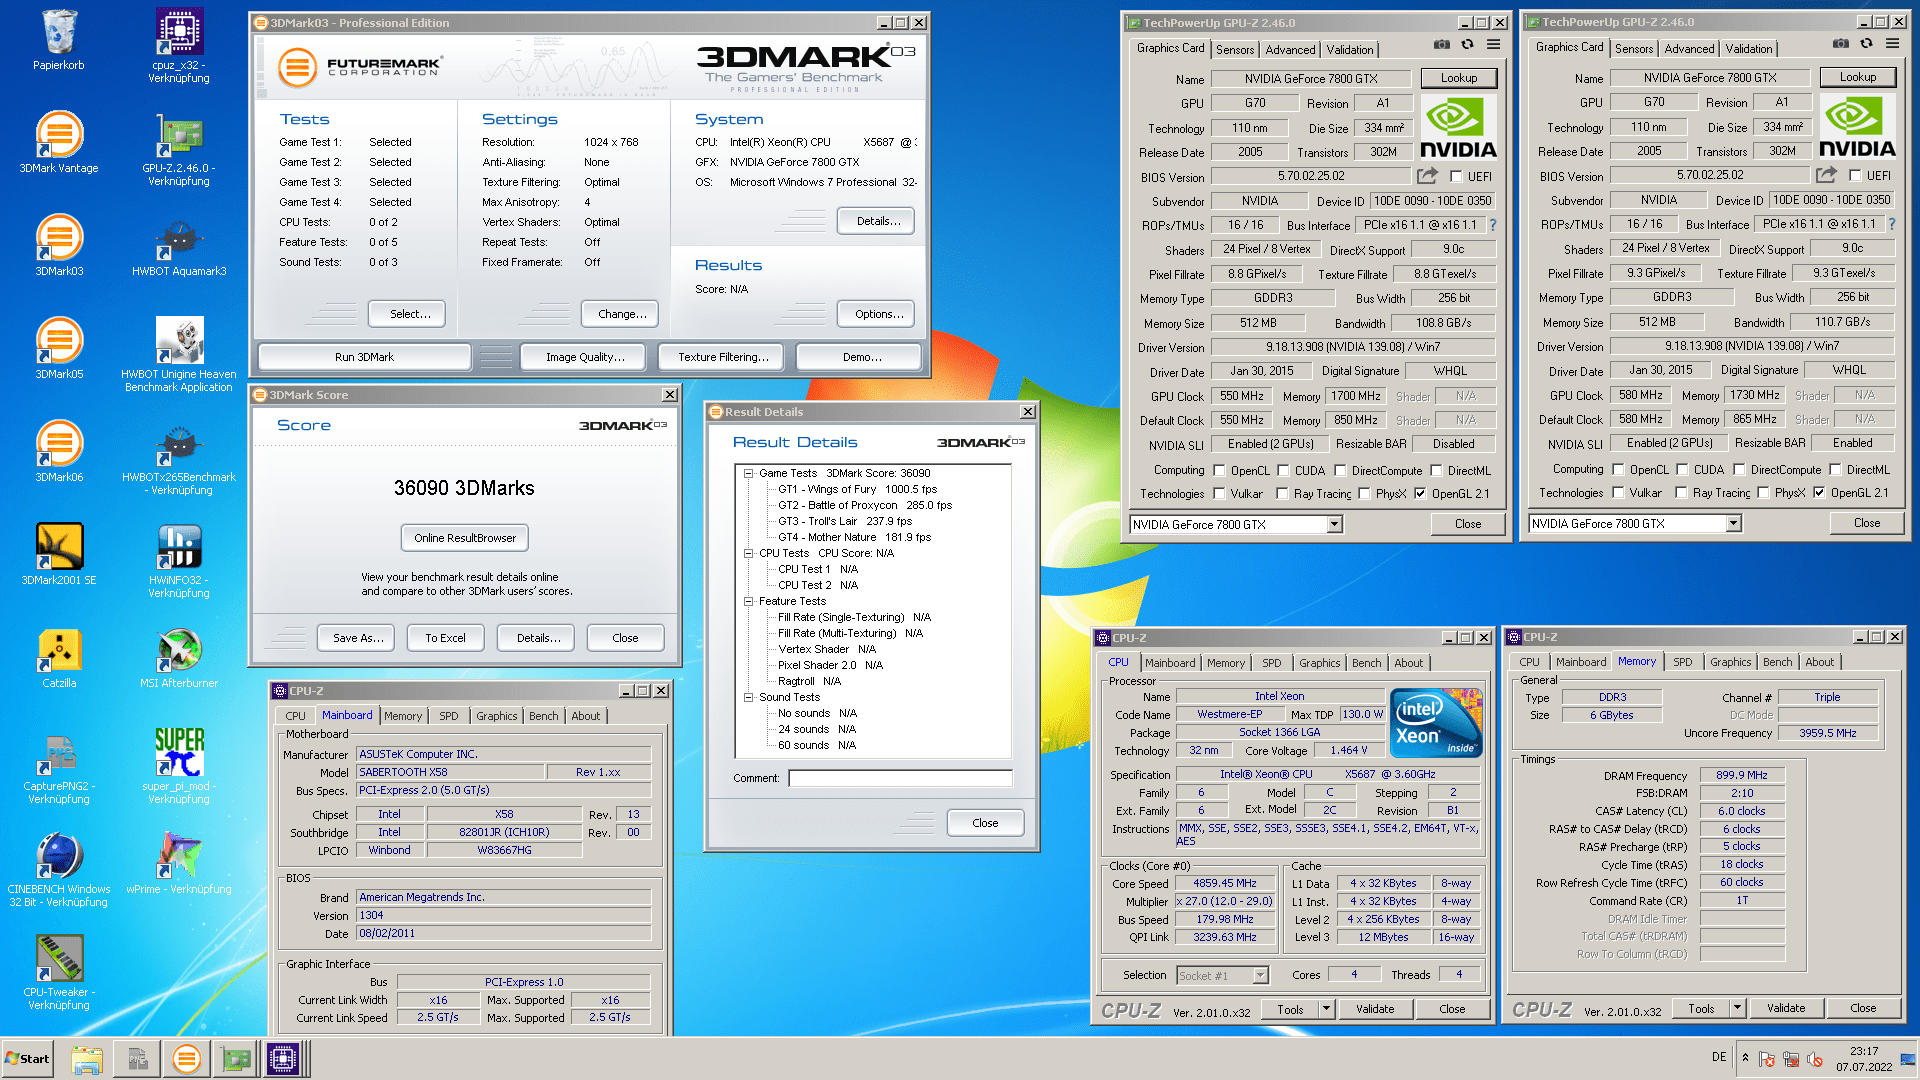The height and width of the screenshot is (1080, 1920).
Task: Open the hamburger menu in right GPU-Z
Action: click(x=1892, y=44)
